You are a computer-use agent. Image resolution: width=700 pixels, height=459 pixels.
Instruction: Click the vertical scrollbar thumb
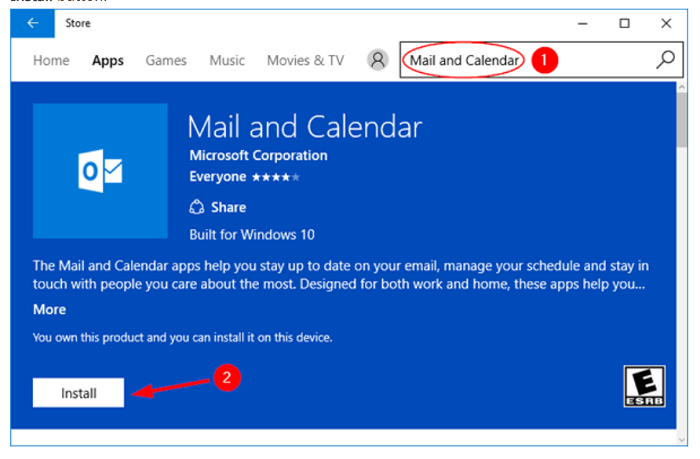682,120
